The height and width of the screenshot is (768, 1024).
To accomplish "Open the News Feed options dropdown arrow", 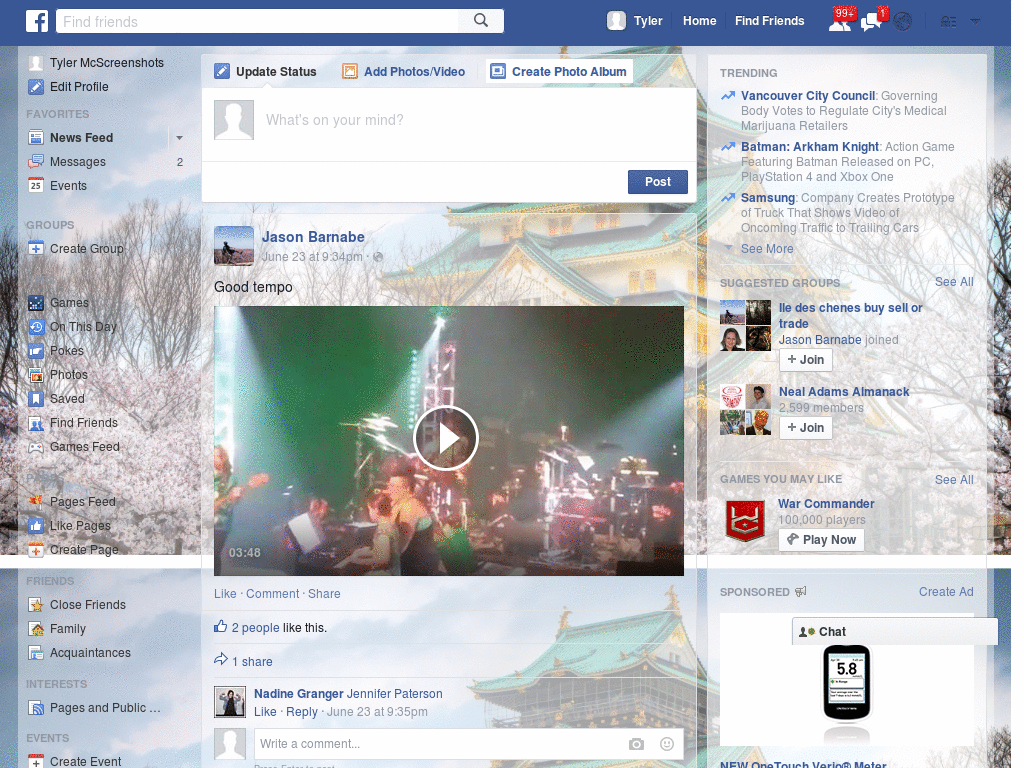I will tap(178, 137).
